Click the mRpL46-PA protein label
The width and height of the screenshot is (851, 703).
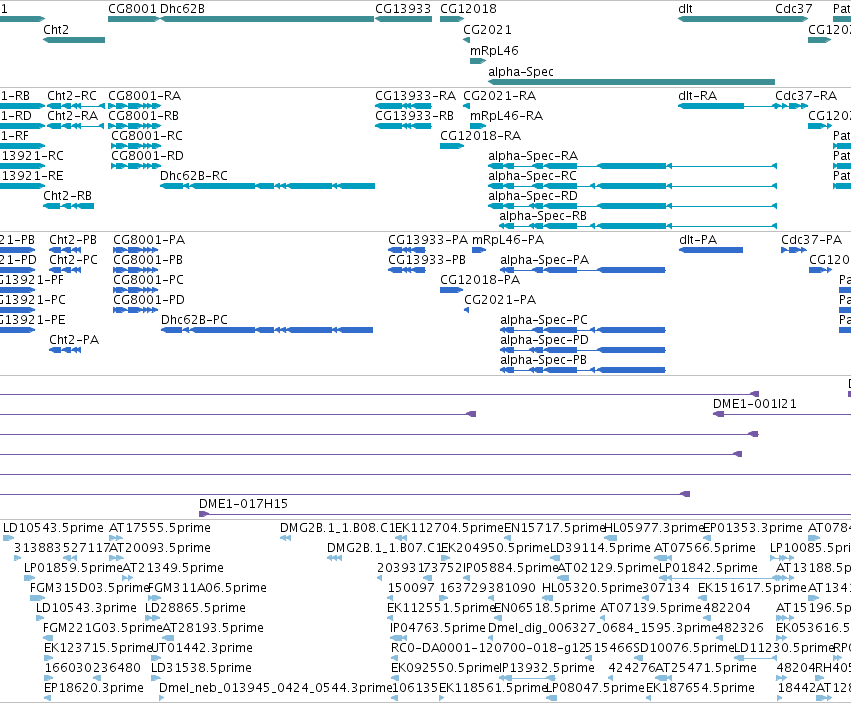[x=508, y=240]
